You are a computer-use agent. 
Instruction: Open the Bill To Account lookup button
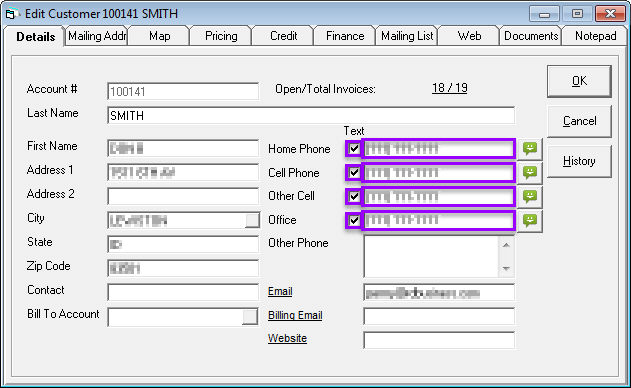[x=250, y=317]
